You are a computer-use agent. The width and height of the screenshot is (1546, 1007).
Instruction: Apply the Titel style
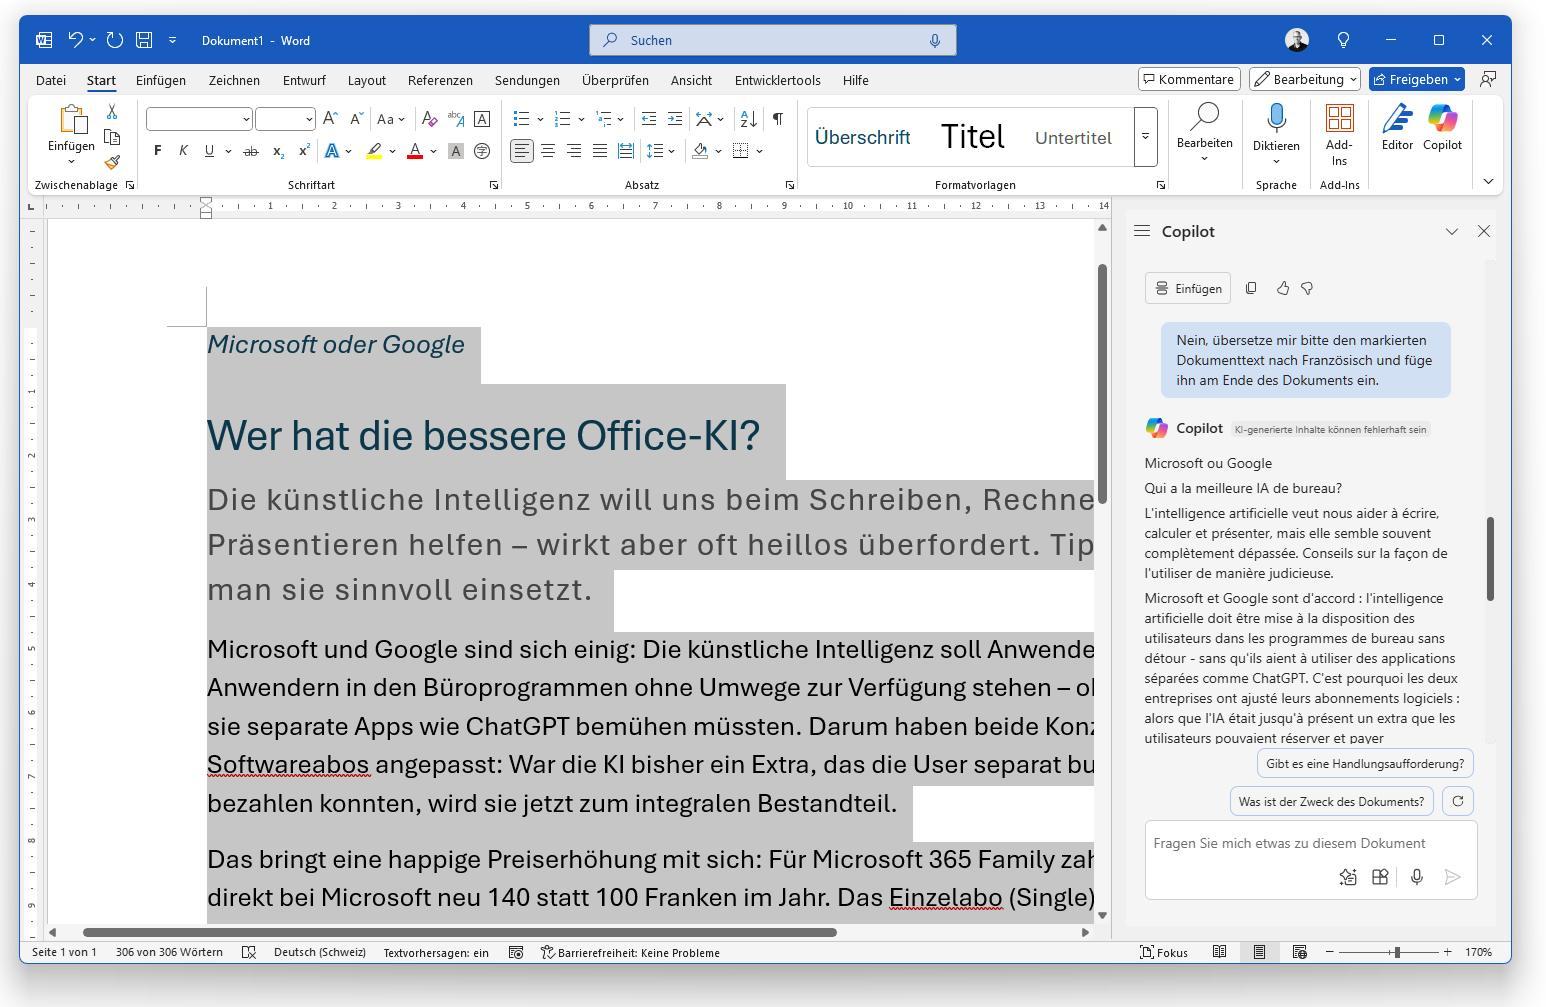coord(972,137)
